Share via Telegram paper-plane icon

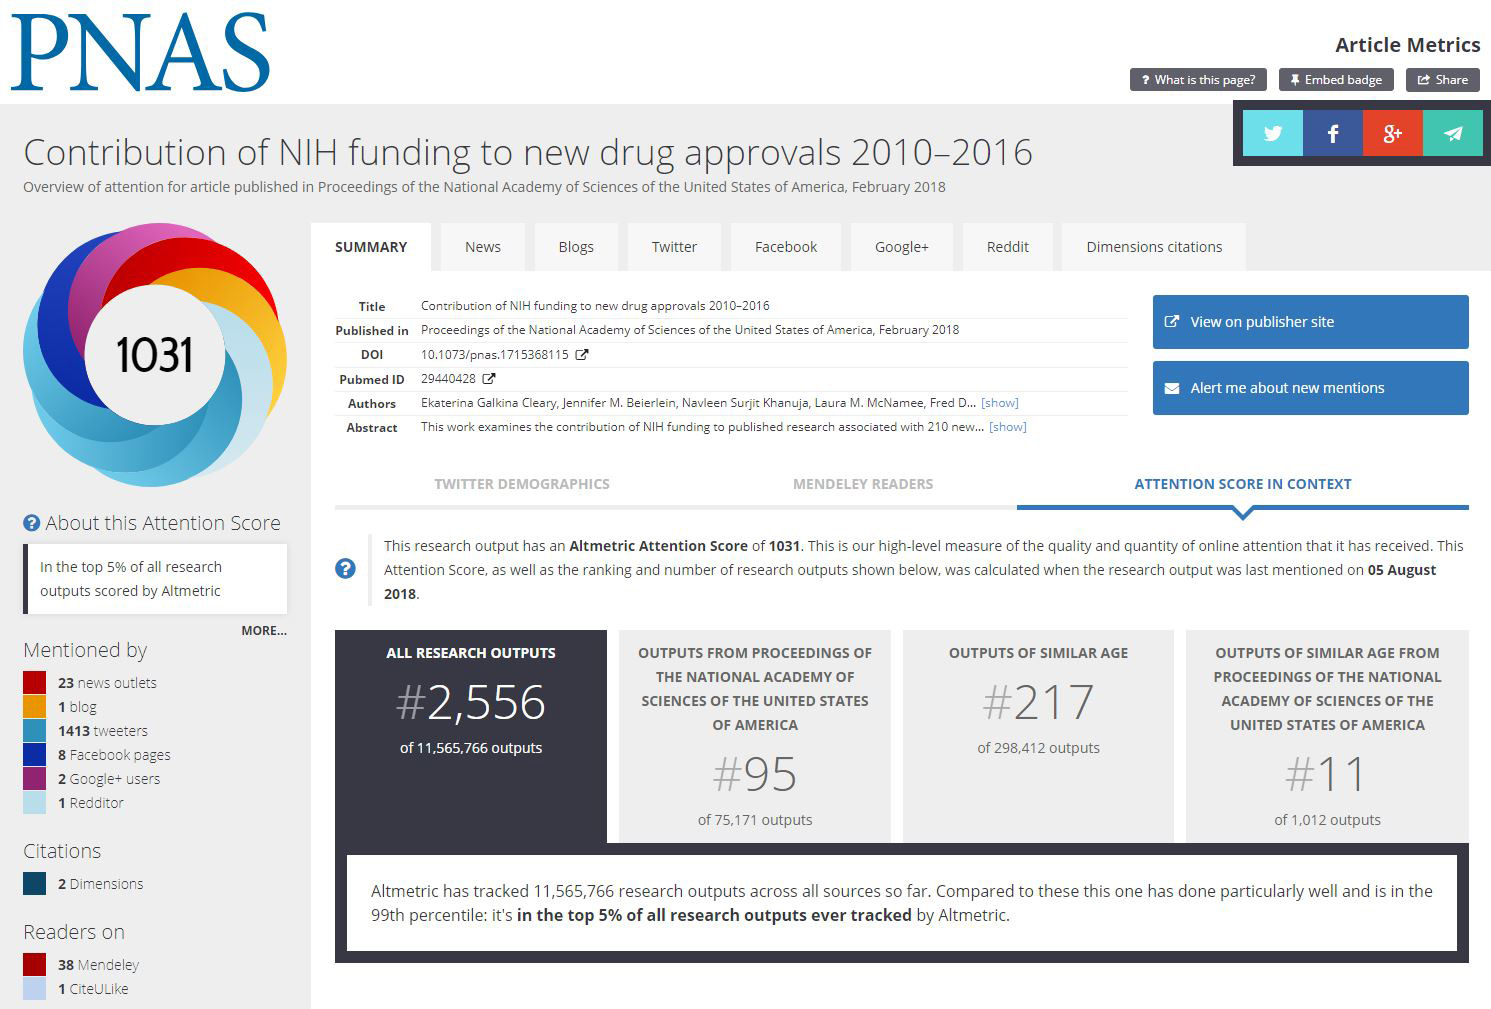pos(1453,134)
